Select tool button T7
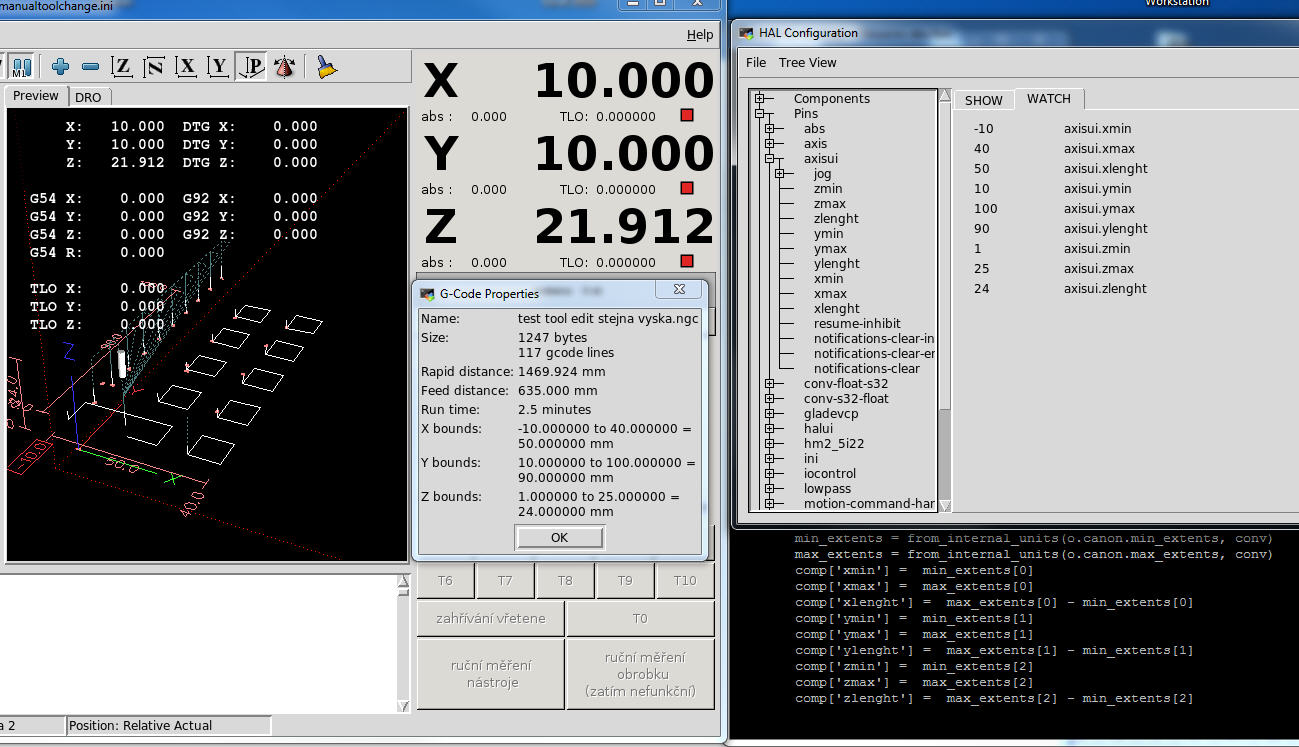 tap(505, 581)
